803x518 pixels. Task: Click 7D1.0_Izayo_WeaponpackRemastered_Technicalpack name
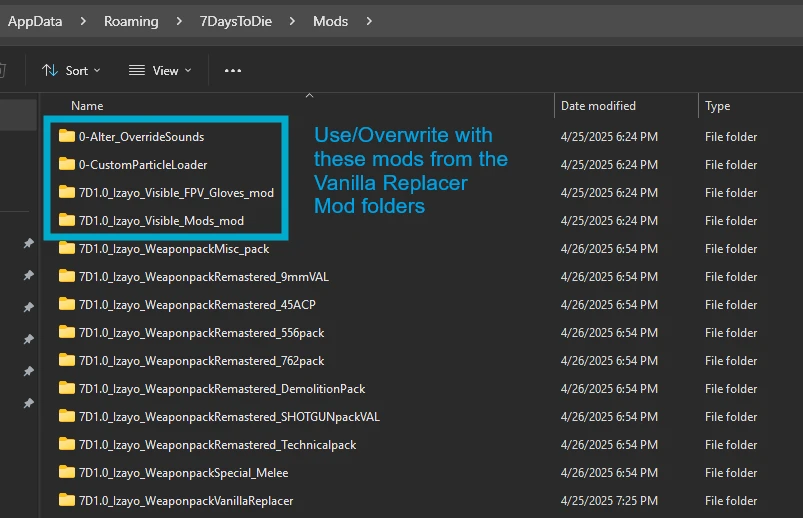[217, 445]
